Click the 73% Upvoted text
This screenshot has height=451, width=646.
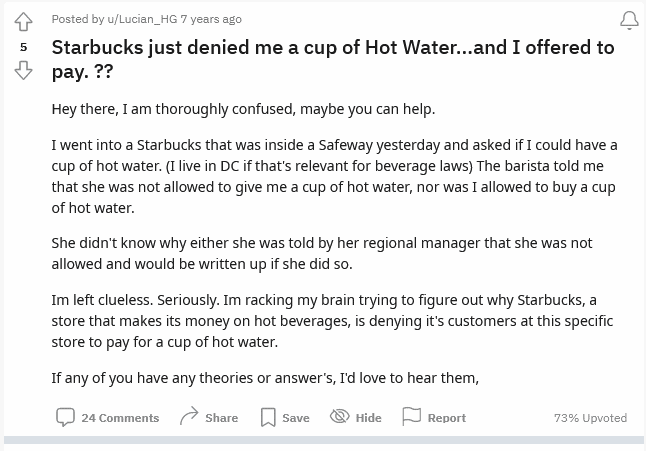590,418
